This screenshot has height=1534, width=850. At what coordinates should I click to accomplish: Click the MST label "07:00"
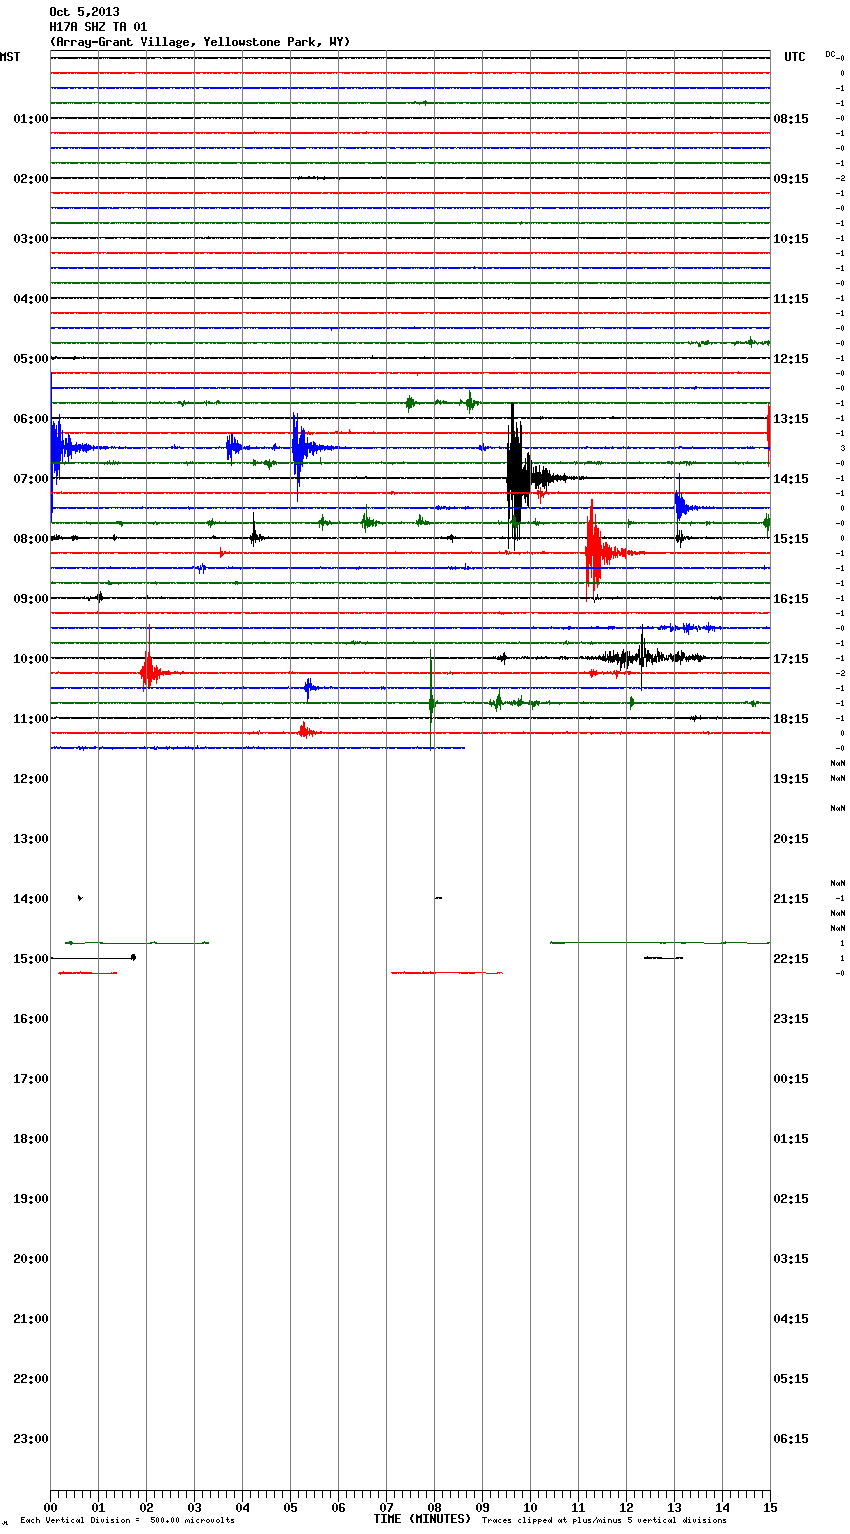coord(31,479)
